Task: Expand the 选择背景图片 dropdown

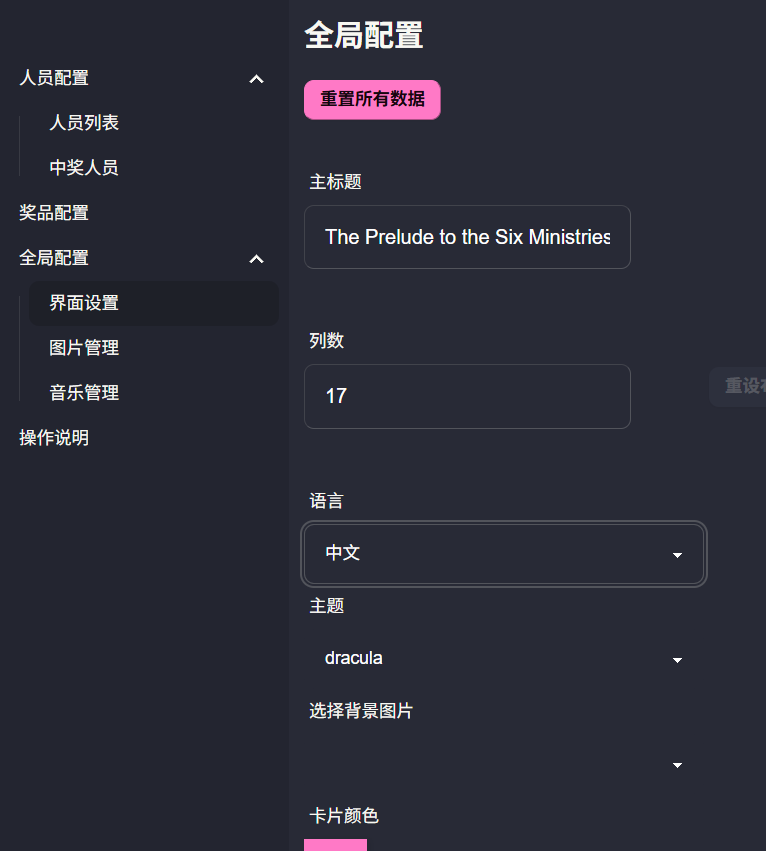Action: (x=504, y=765)
